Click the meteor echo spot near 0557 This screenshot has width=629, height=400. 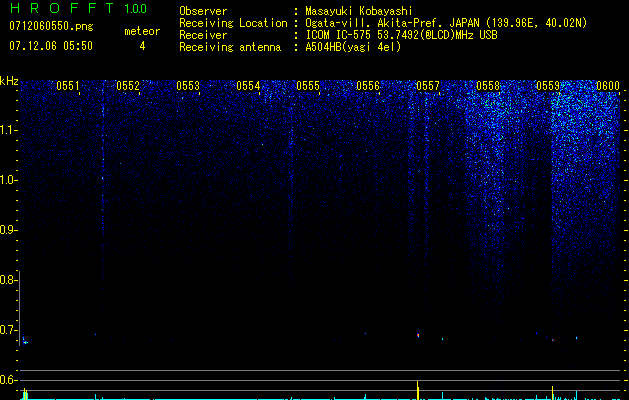point(418,335)
